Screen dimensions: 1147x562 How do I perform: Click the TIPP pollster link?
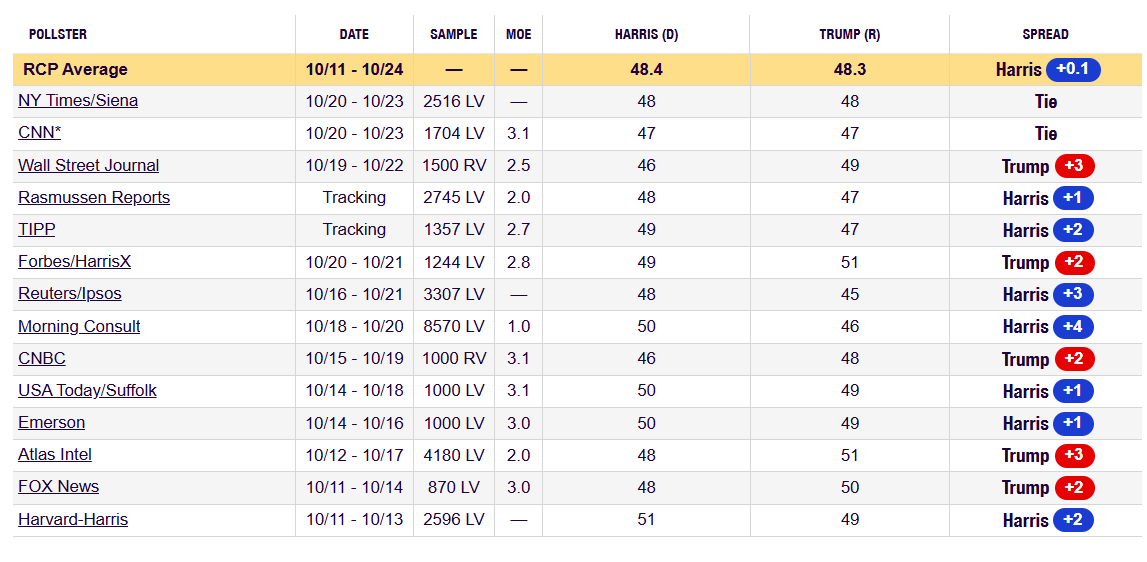(36, 229)
